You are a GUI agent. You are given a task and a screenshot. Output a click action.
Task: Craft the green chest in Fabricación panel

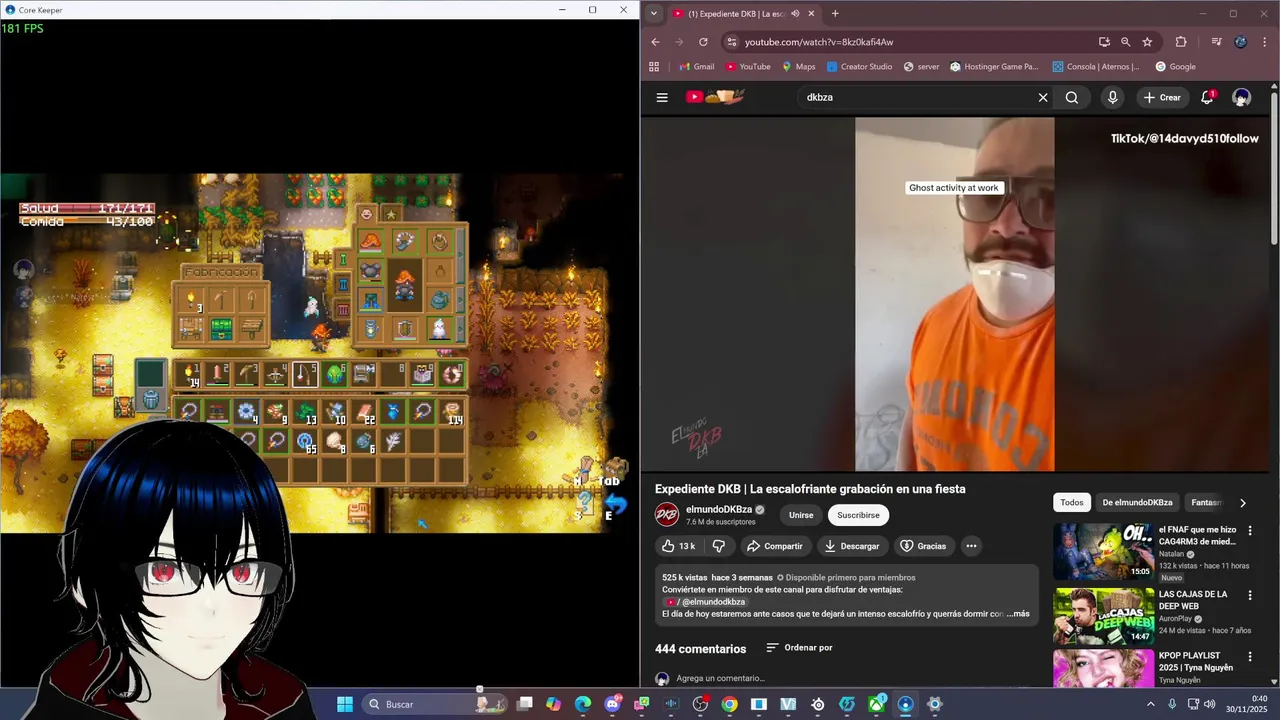coord(221,329)
